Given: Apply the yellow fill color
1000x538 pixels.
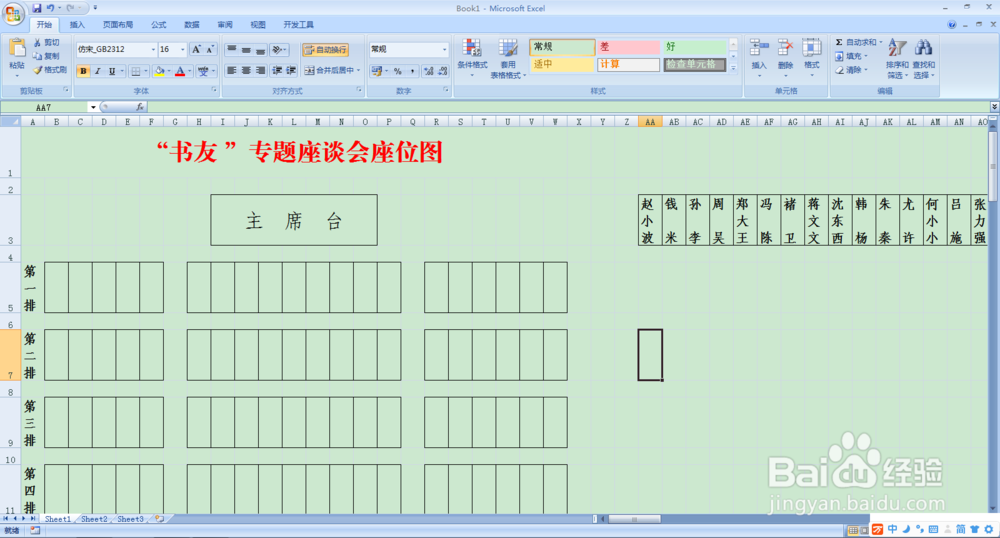Looking at the screenshot, I should pyautogui.click(x=159, y=71).
